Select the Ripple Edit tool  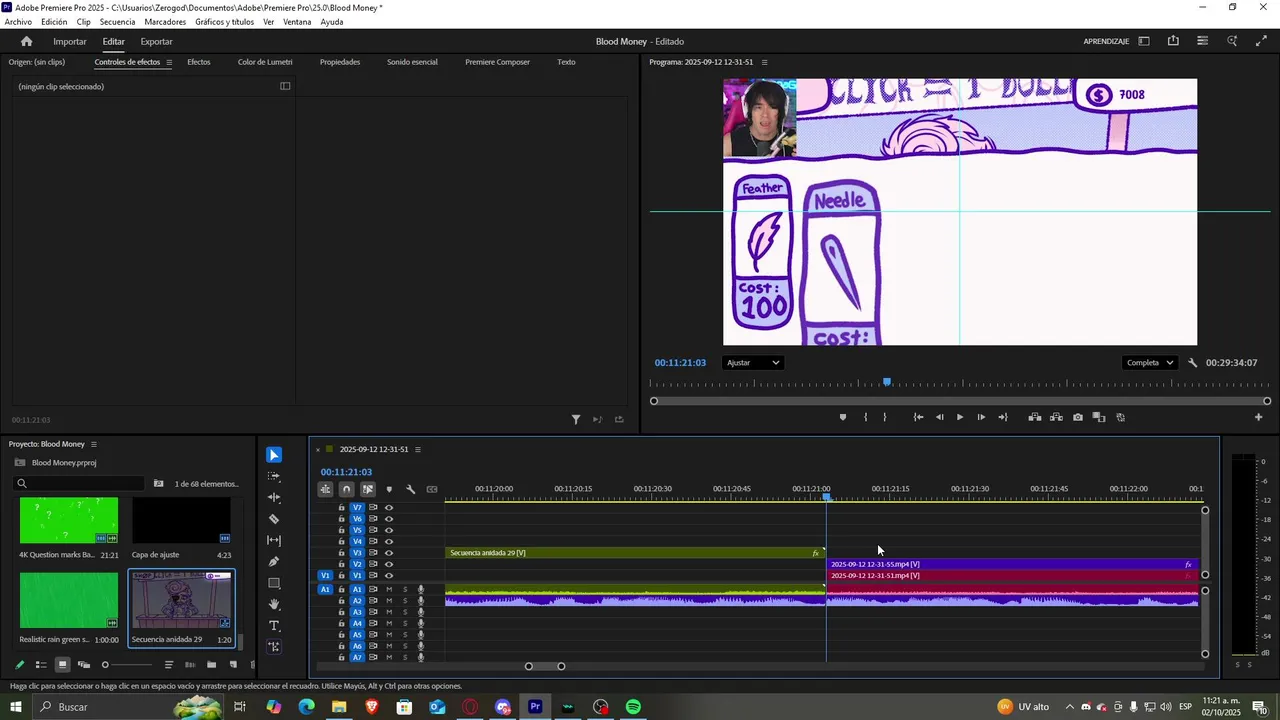[x=274, y=497]
